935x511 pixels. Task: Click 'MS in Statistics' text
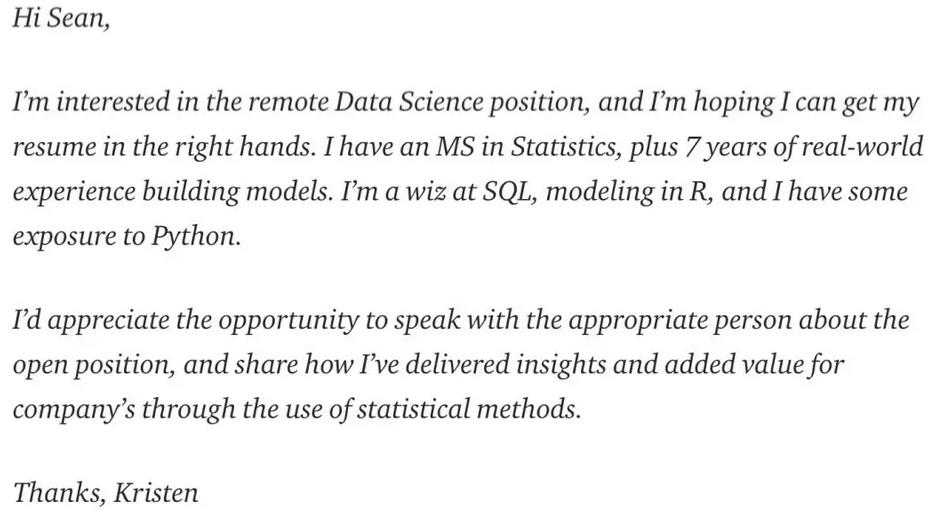coord(527,147)
